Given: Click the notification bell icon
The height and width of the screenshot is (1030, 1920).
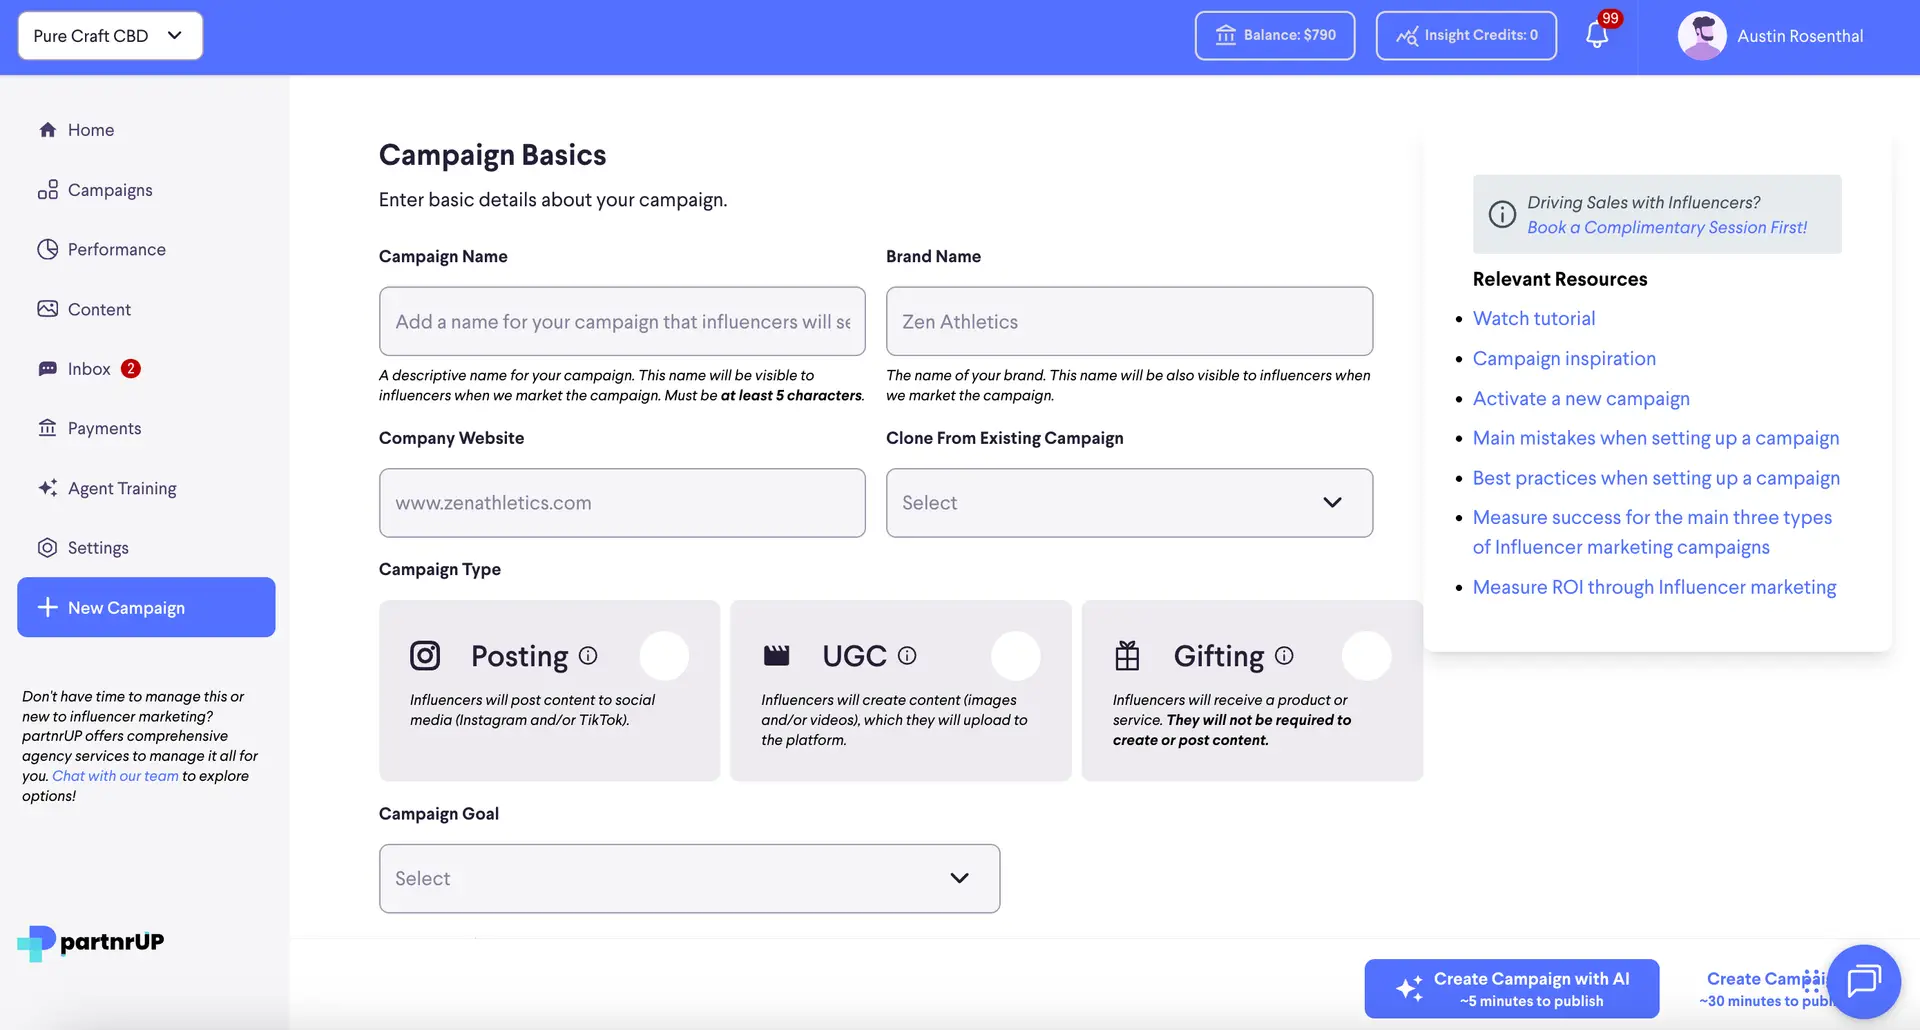Looking at the screenshot, I should (1596, 35).
